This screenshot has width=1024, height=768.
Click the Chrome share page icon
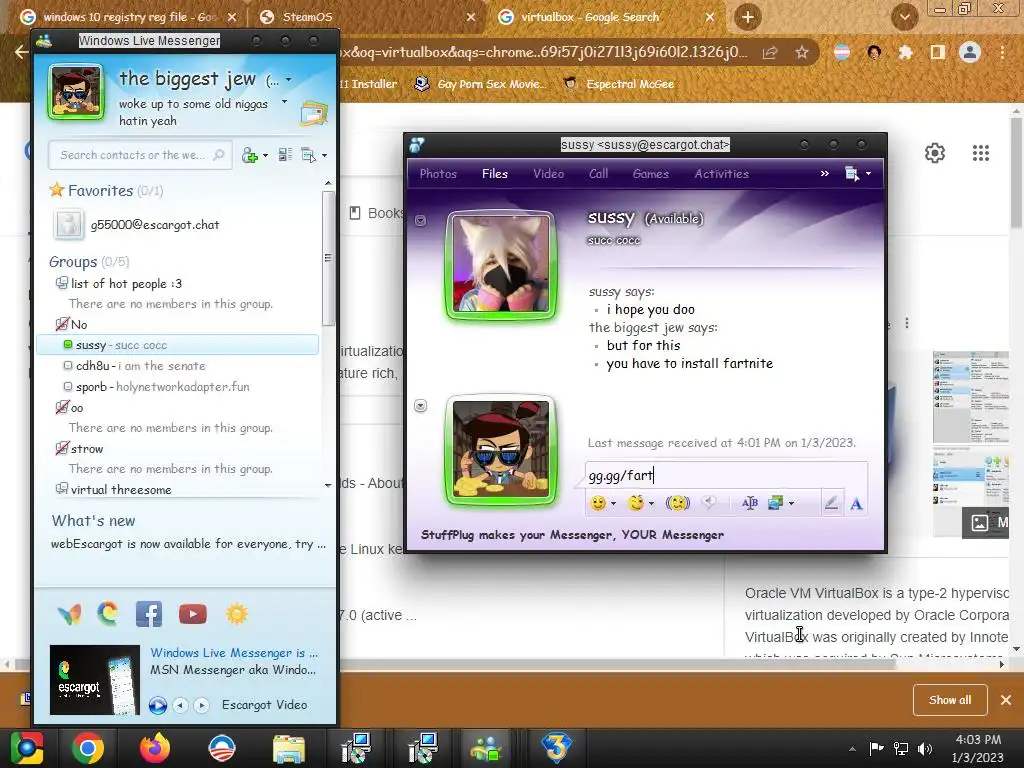pyautogui.click(x=770, y=52)
